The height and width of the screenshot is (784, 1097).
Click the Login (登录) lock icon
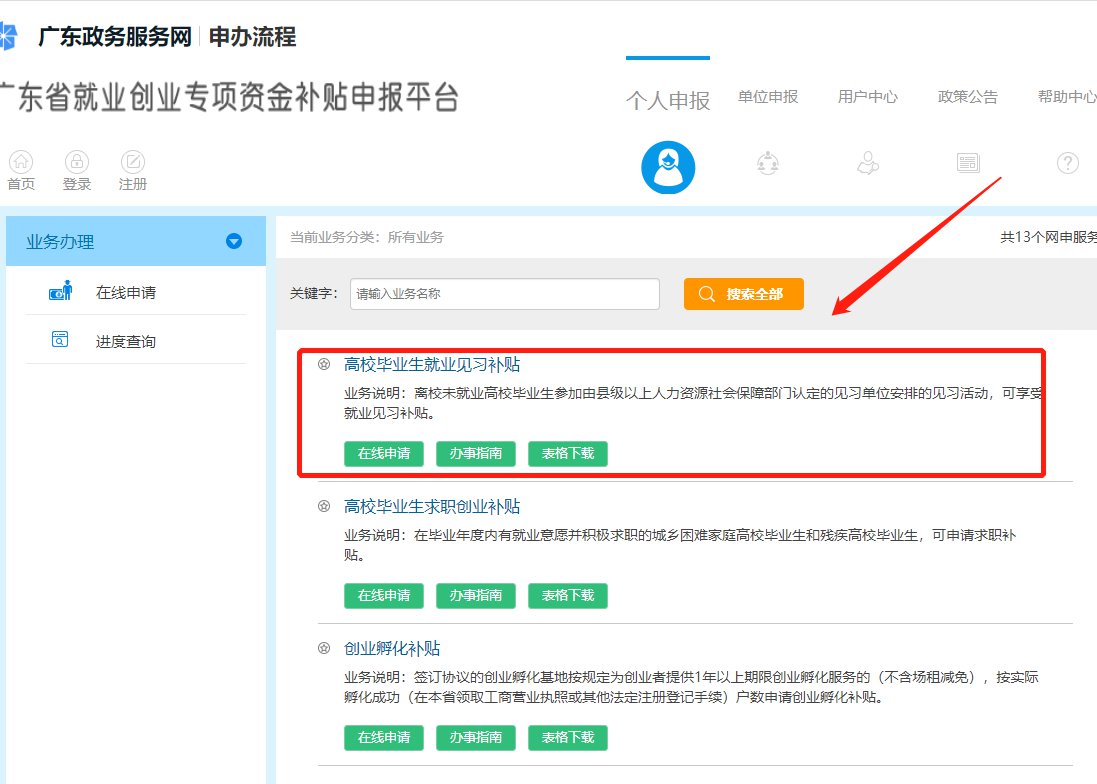click(x=77, y=162)
